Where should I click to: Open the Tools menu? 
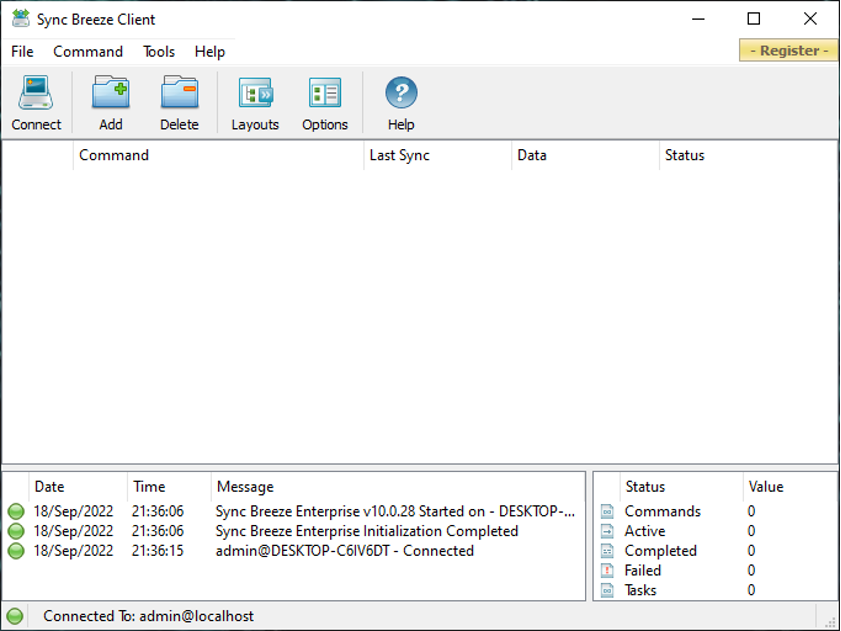(x=159, y=52)
